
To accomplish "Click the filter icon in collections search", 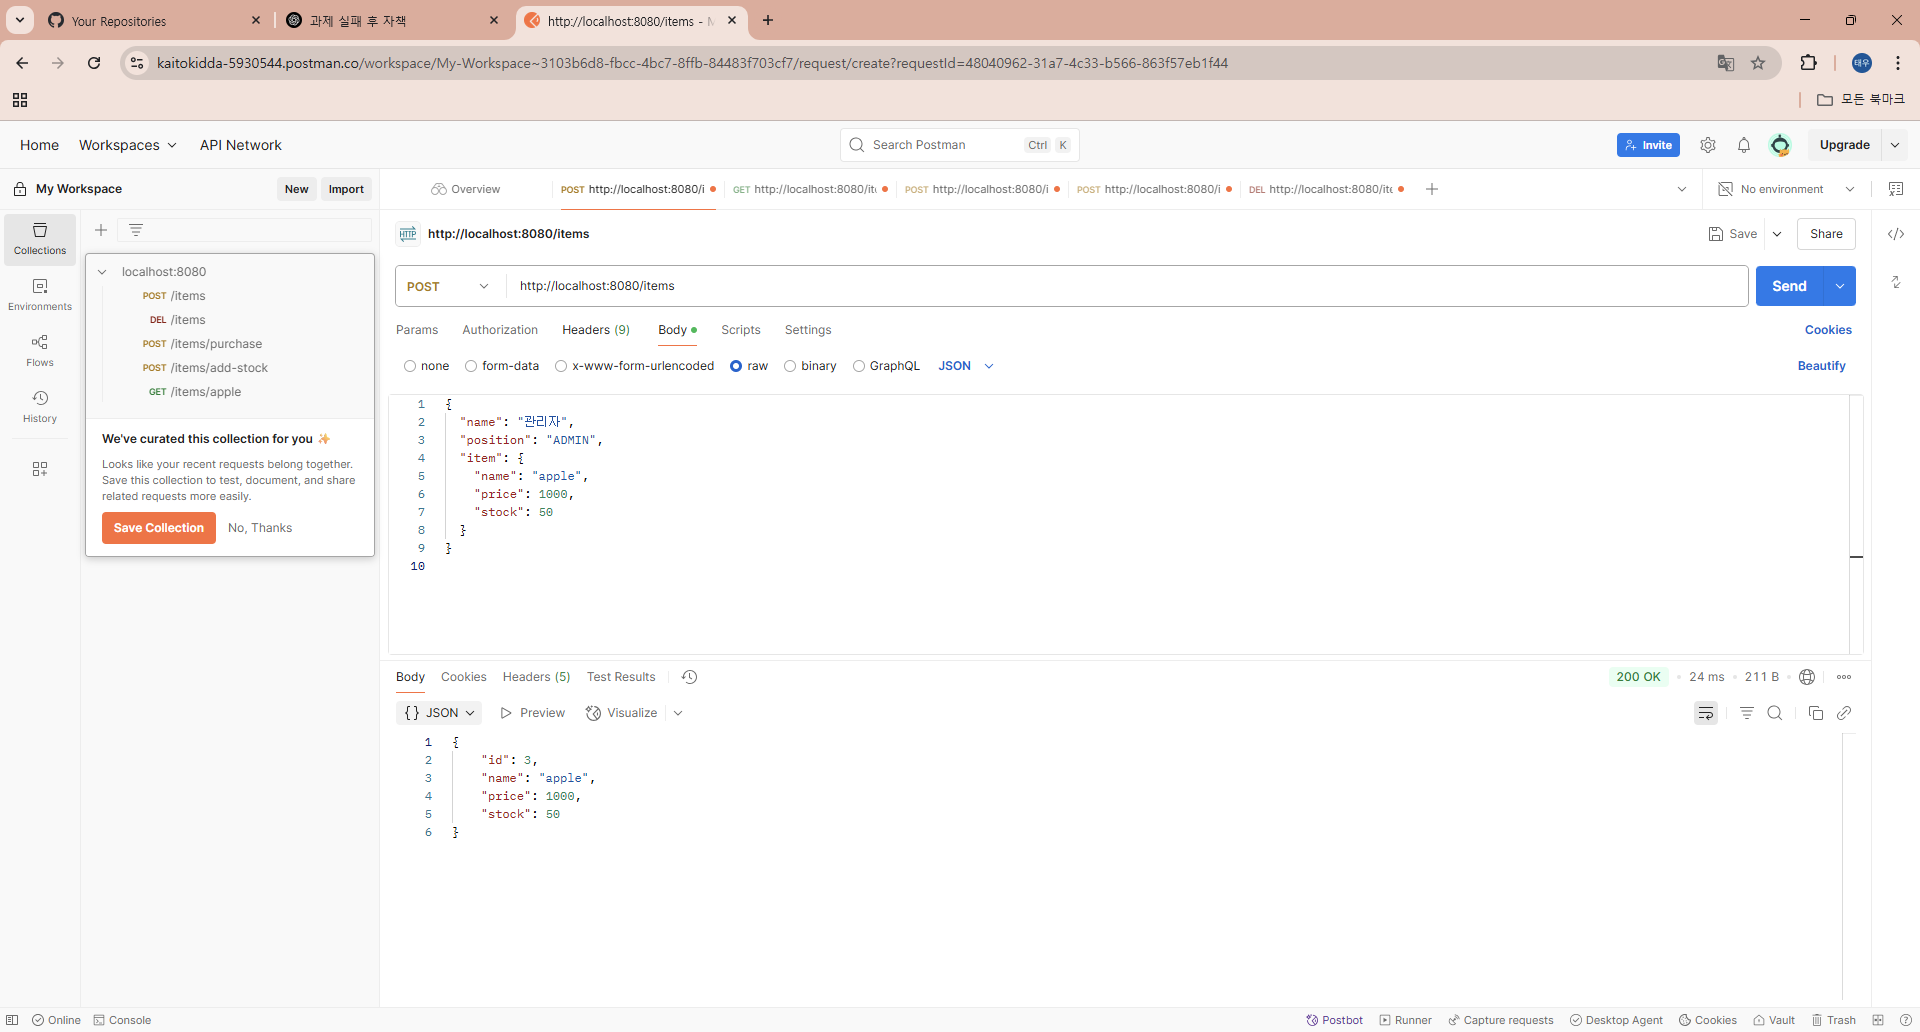I will pyautogui.click(x=136, y=230).
